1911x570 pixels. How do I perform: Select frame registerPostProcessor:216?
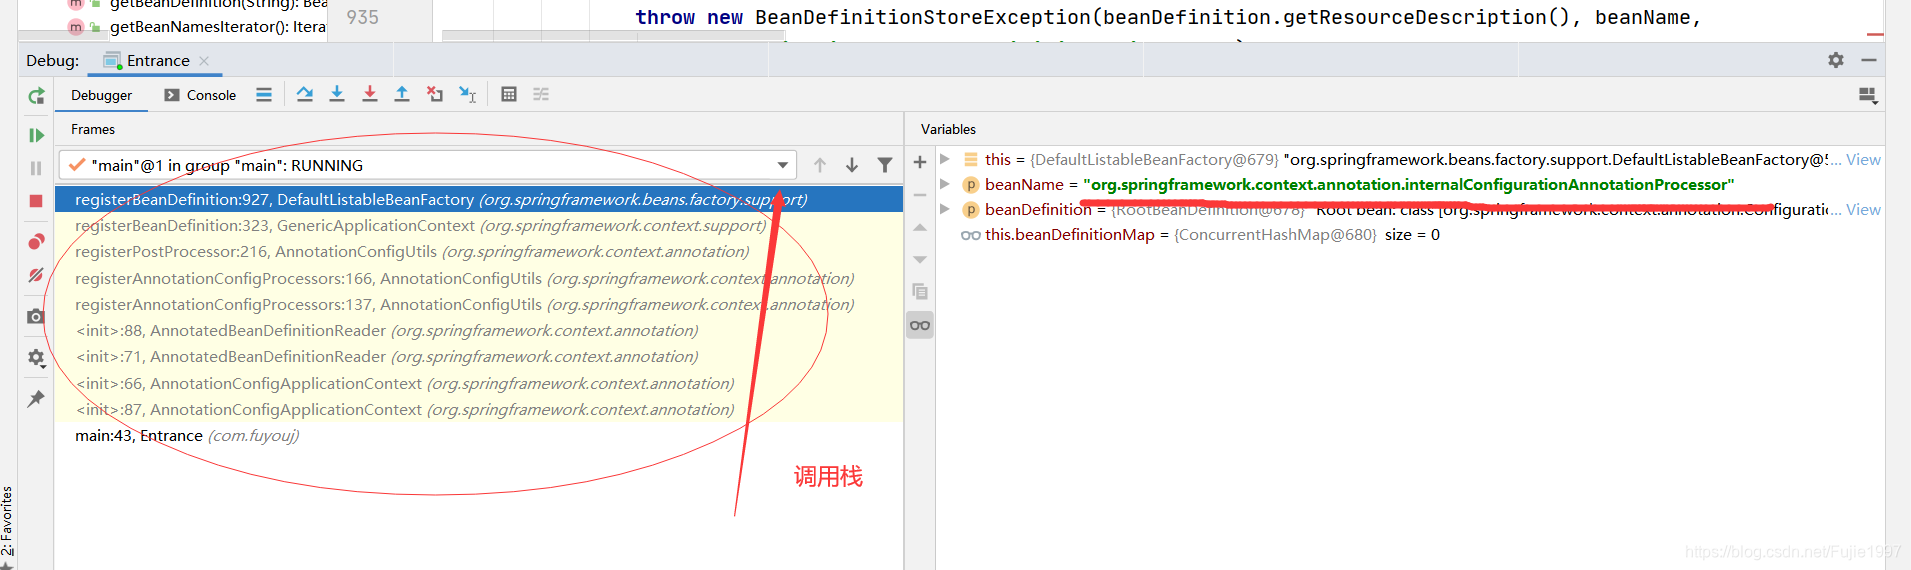click(x=479, y=251)
